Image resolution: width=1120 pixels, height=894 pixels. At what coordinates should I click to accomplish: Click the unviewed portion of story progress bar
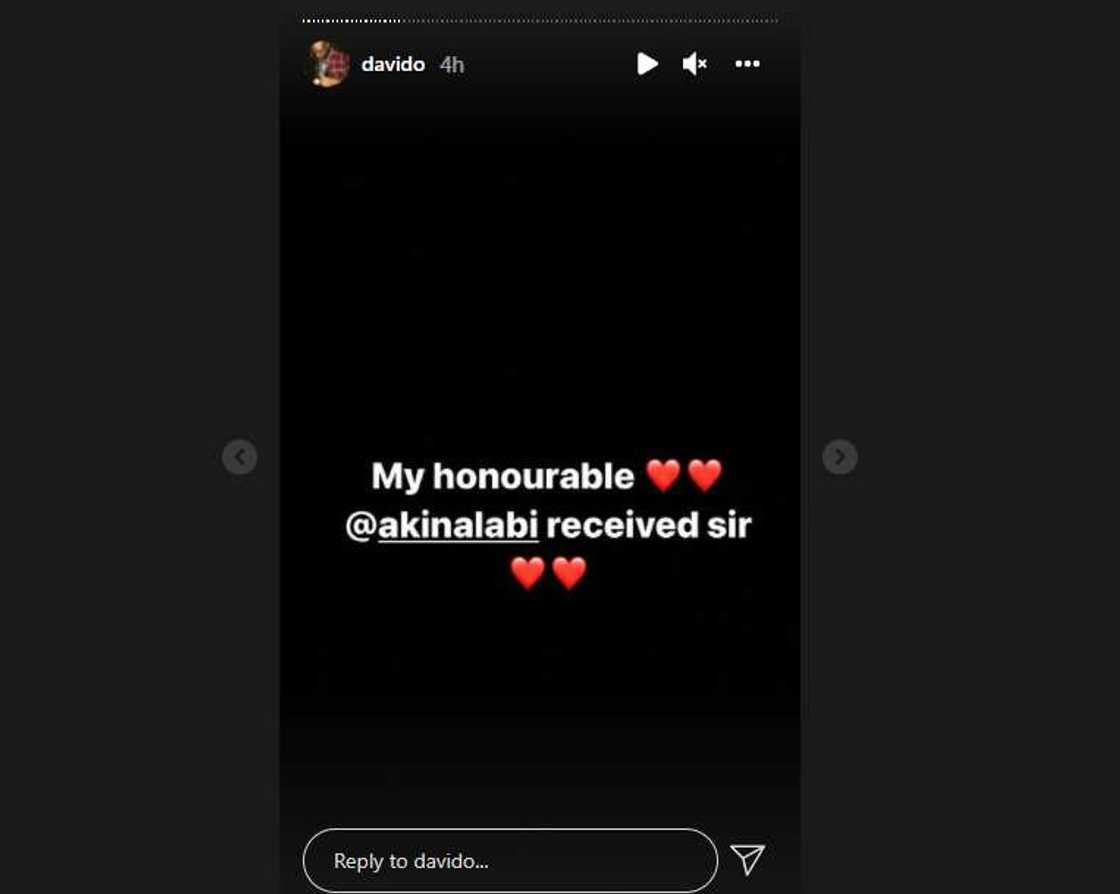(x=590, y=21)
